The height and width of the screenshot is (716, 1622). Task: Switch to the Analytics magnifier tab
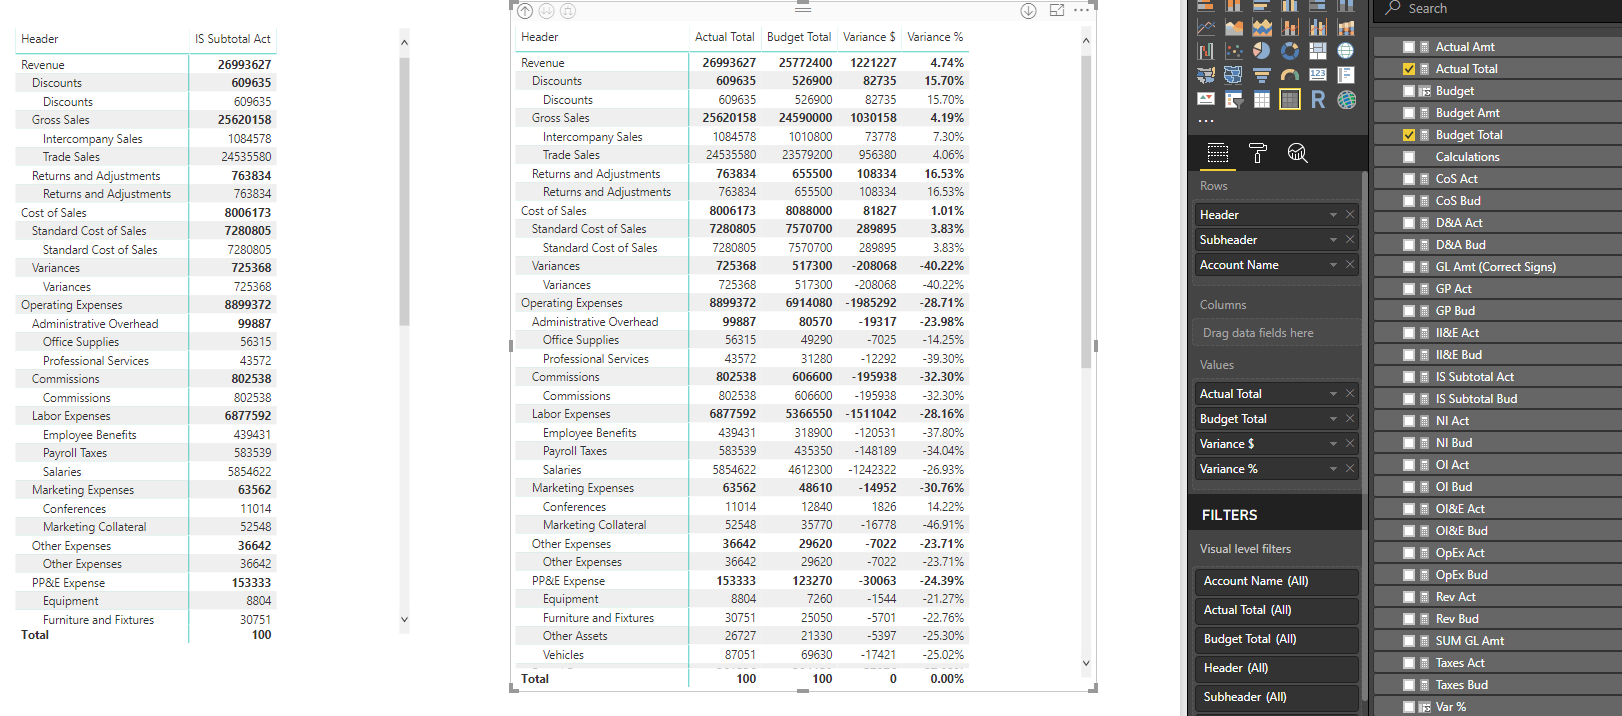[x=1298, y=153]
